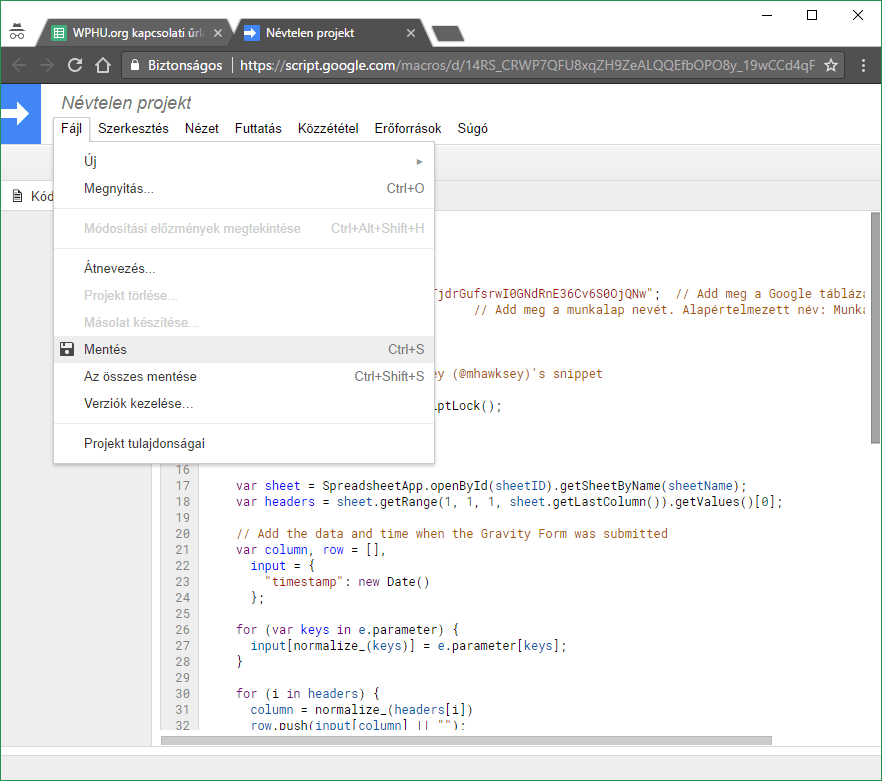Image resolution: width=882 pixels, height=781 pixels.
Task: Open the Futtatás dropdown menu
Action: [258, 128]
